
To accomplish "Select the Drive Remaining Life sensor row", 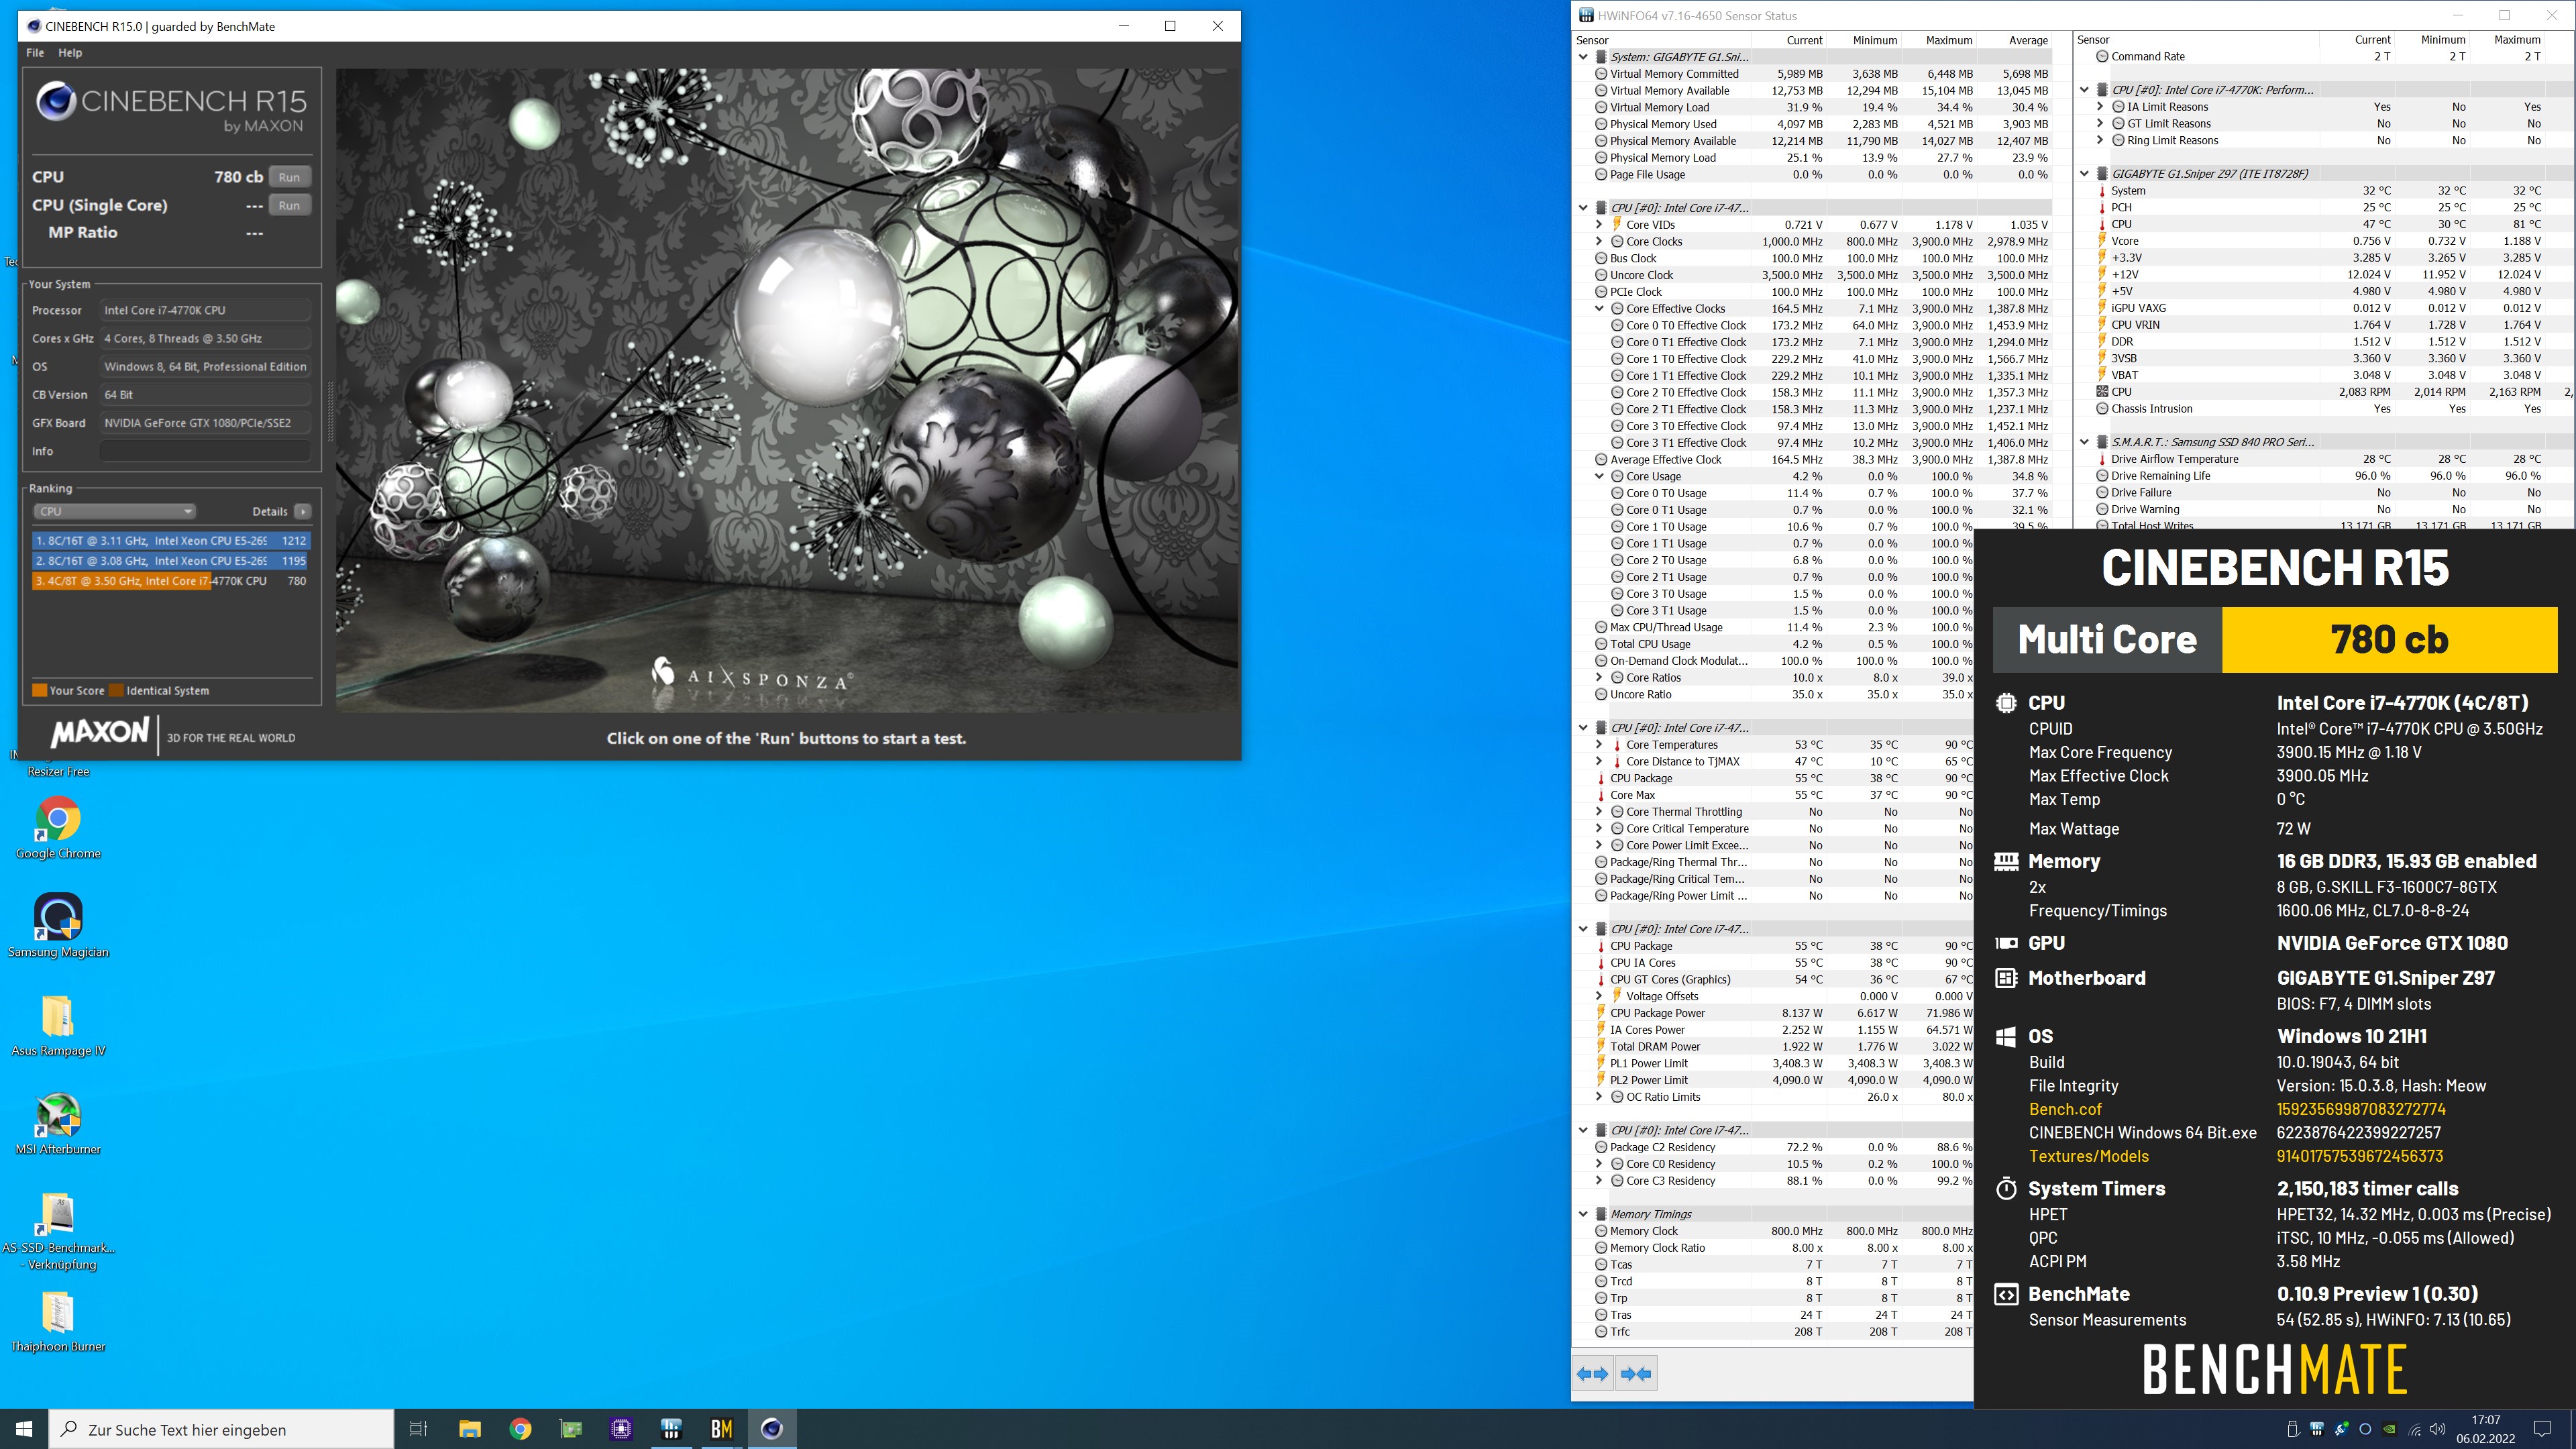I will (x=2323, y=476).
